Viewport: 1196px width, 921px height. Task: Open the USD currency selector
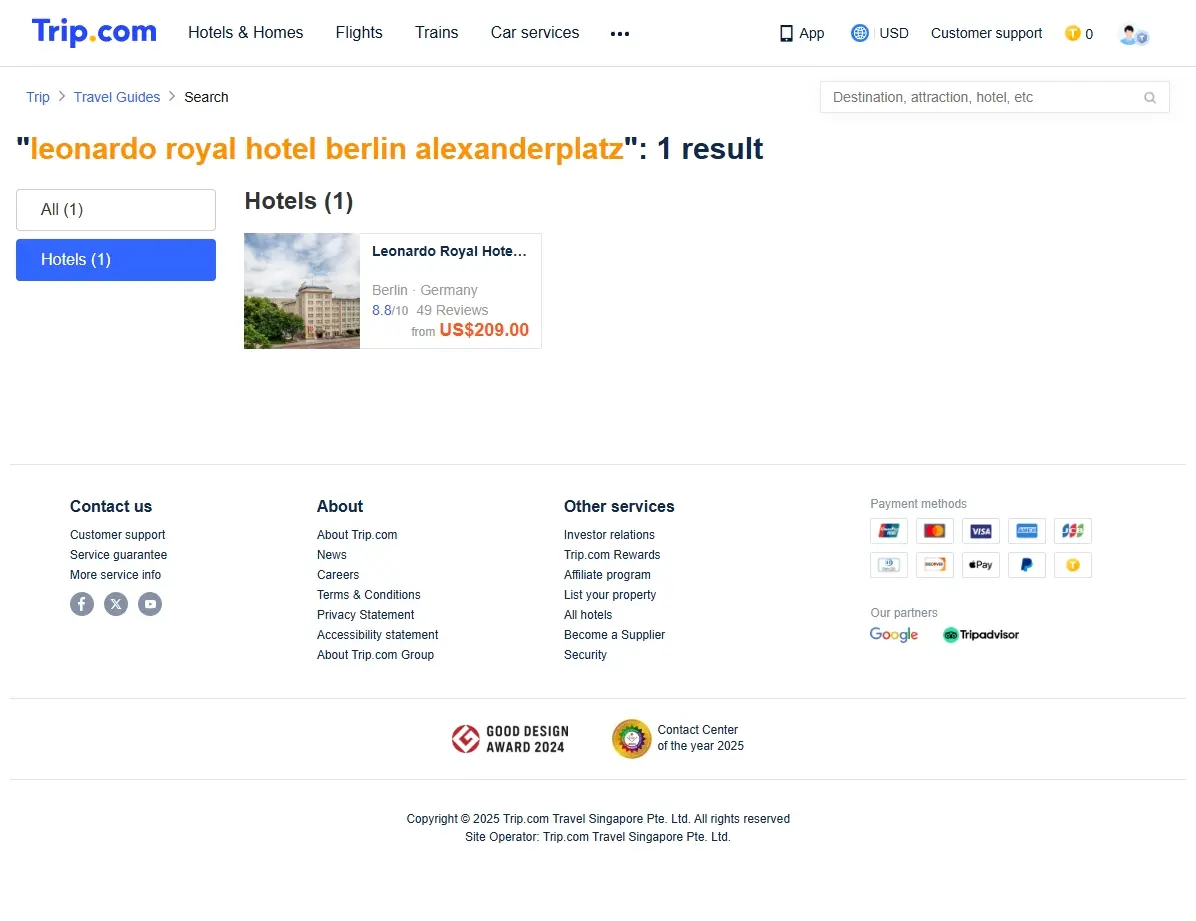[880, 33]
